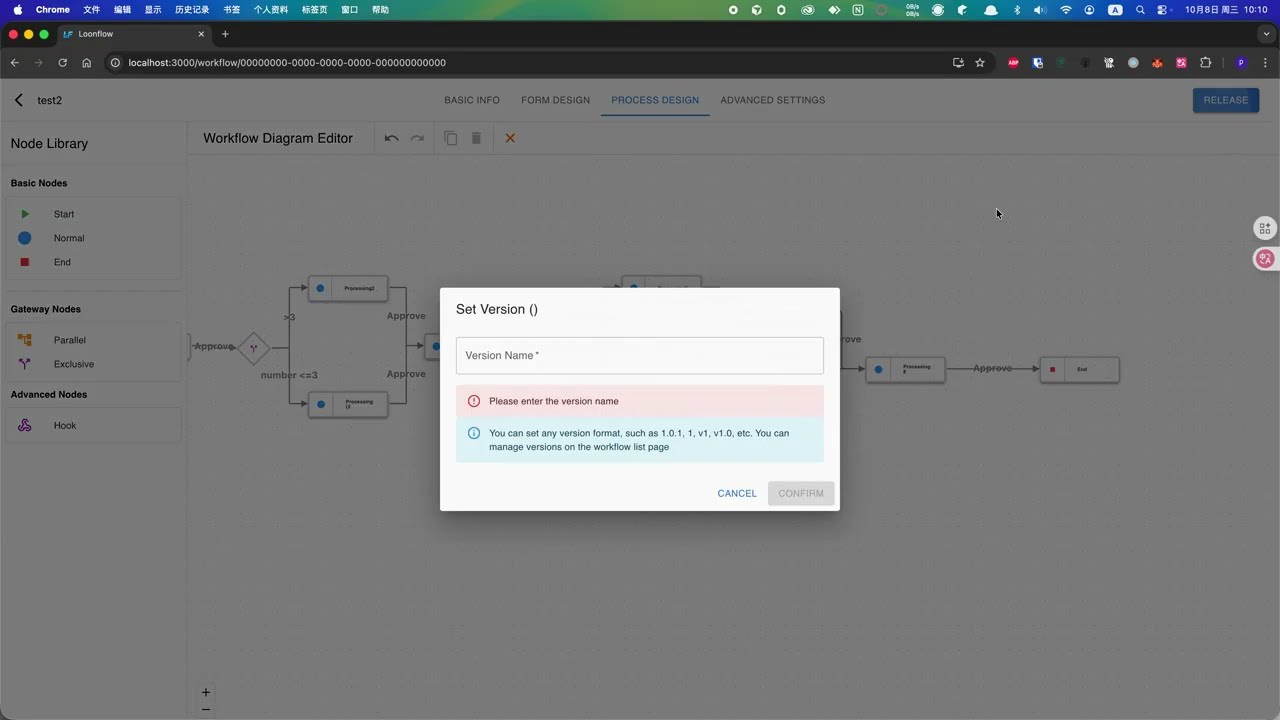This screenshot has height=720, width=1280.
Task: Click the redo icon in diagram editor
Action: point(418,138)
